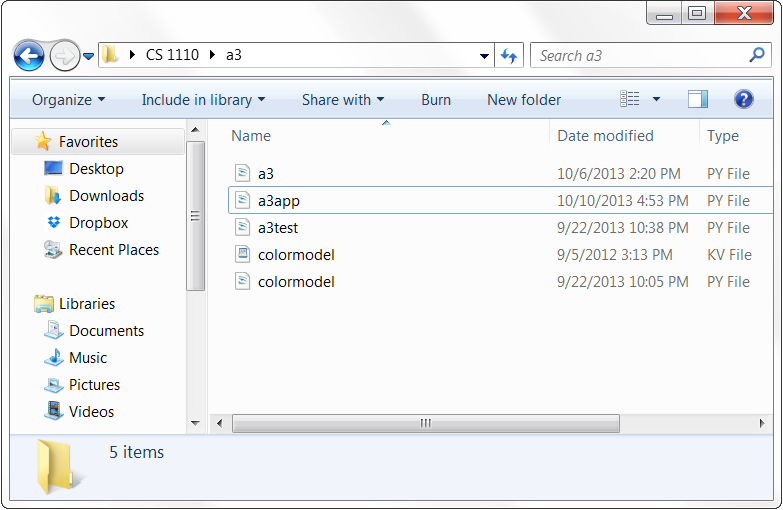Viewport: 783px width, 510px height.
Task: Sort by Date modified column header
Action: tap(605, 136)
